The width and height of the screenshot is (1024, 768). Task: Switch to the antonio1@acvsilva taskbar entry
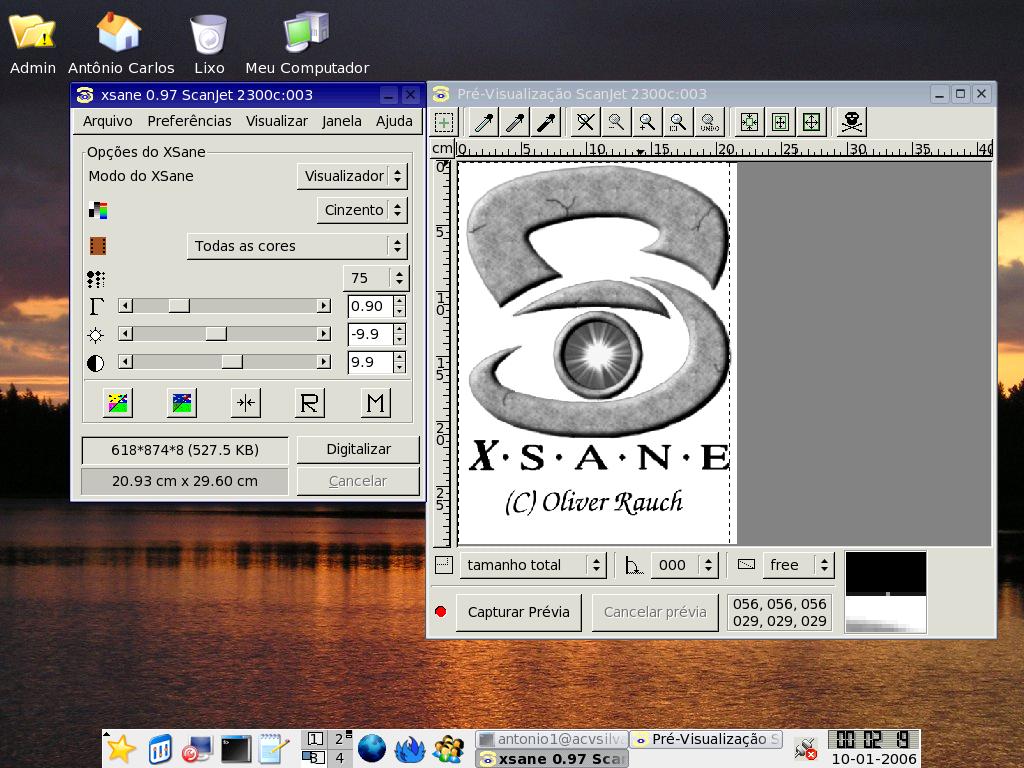click(x=551, y=739)
